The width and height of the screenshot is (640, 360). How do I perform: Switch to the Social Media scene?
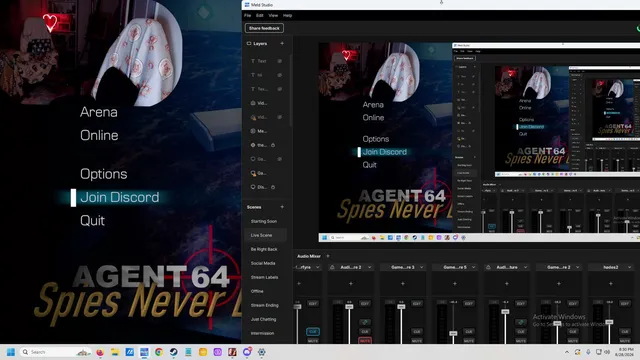263,263
